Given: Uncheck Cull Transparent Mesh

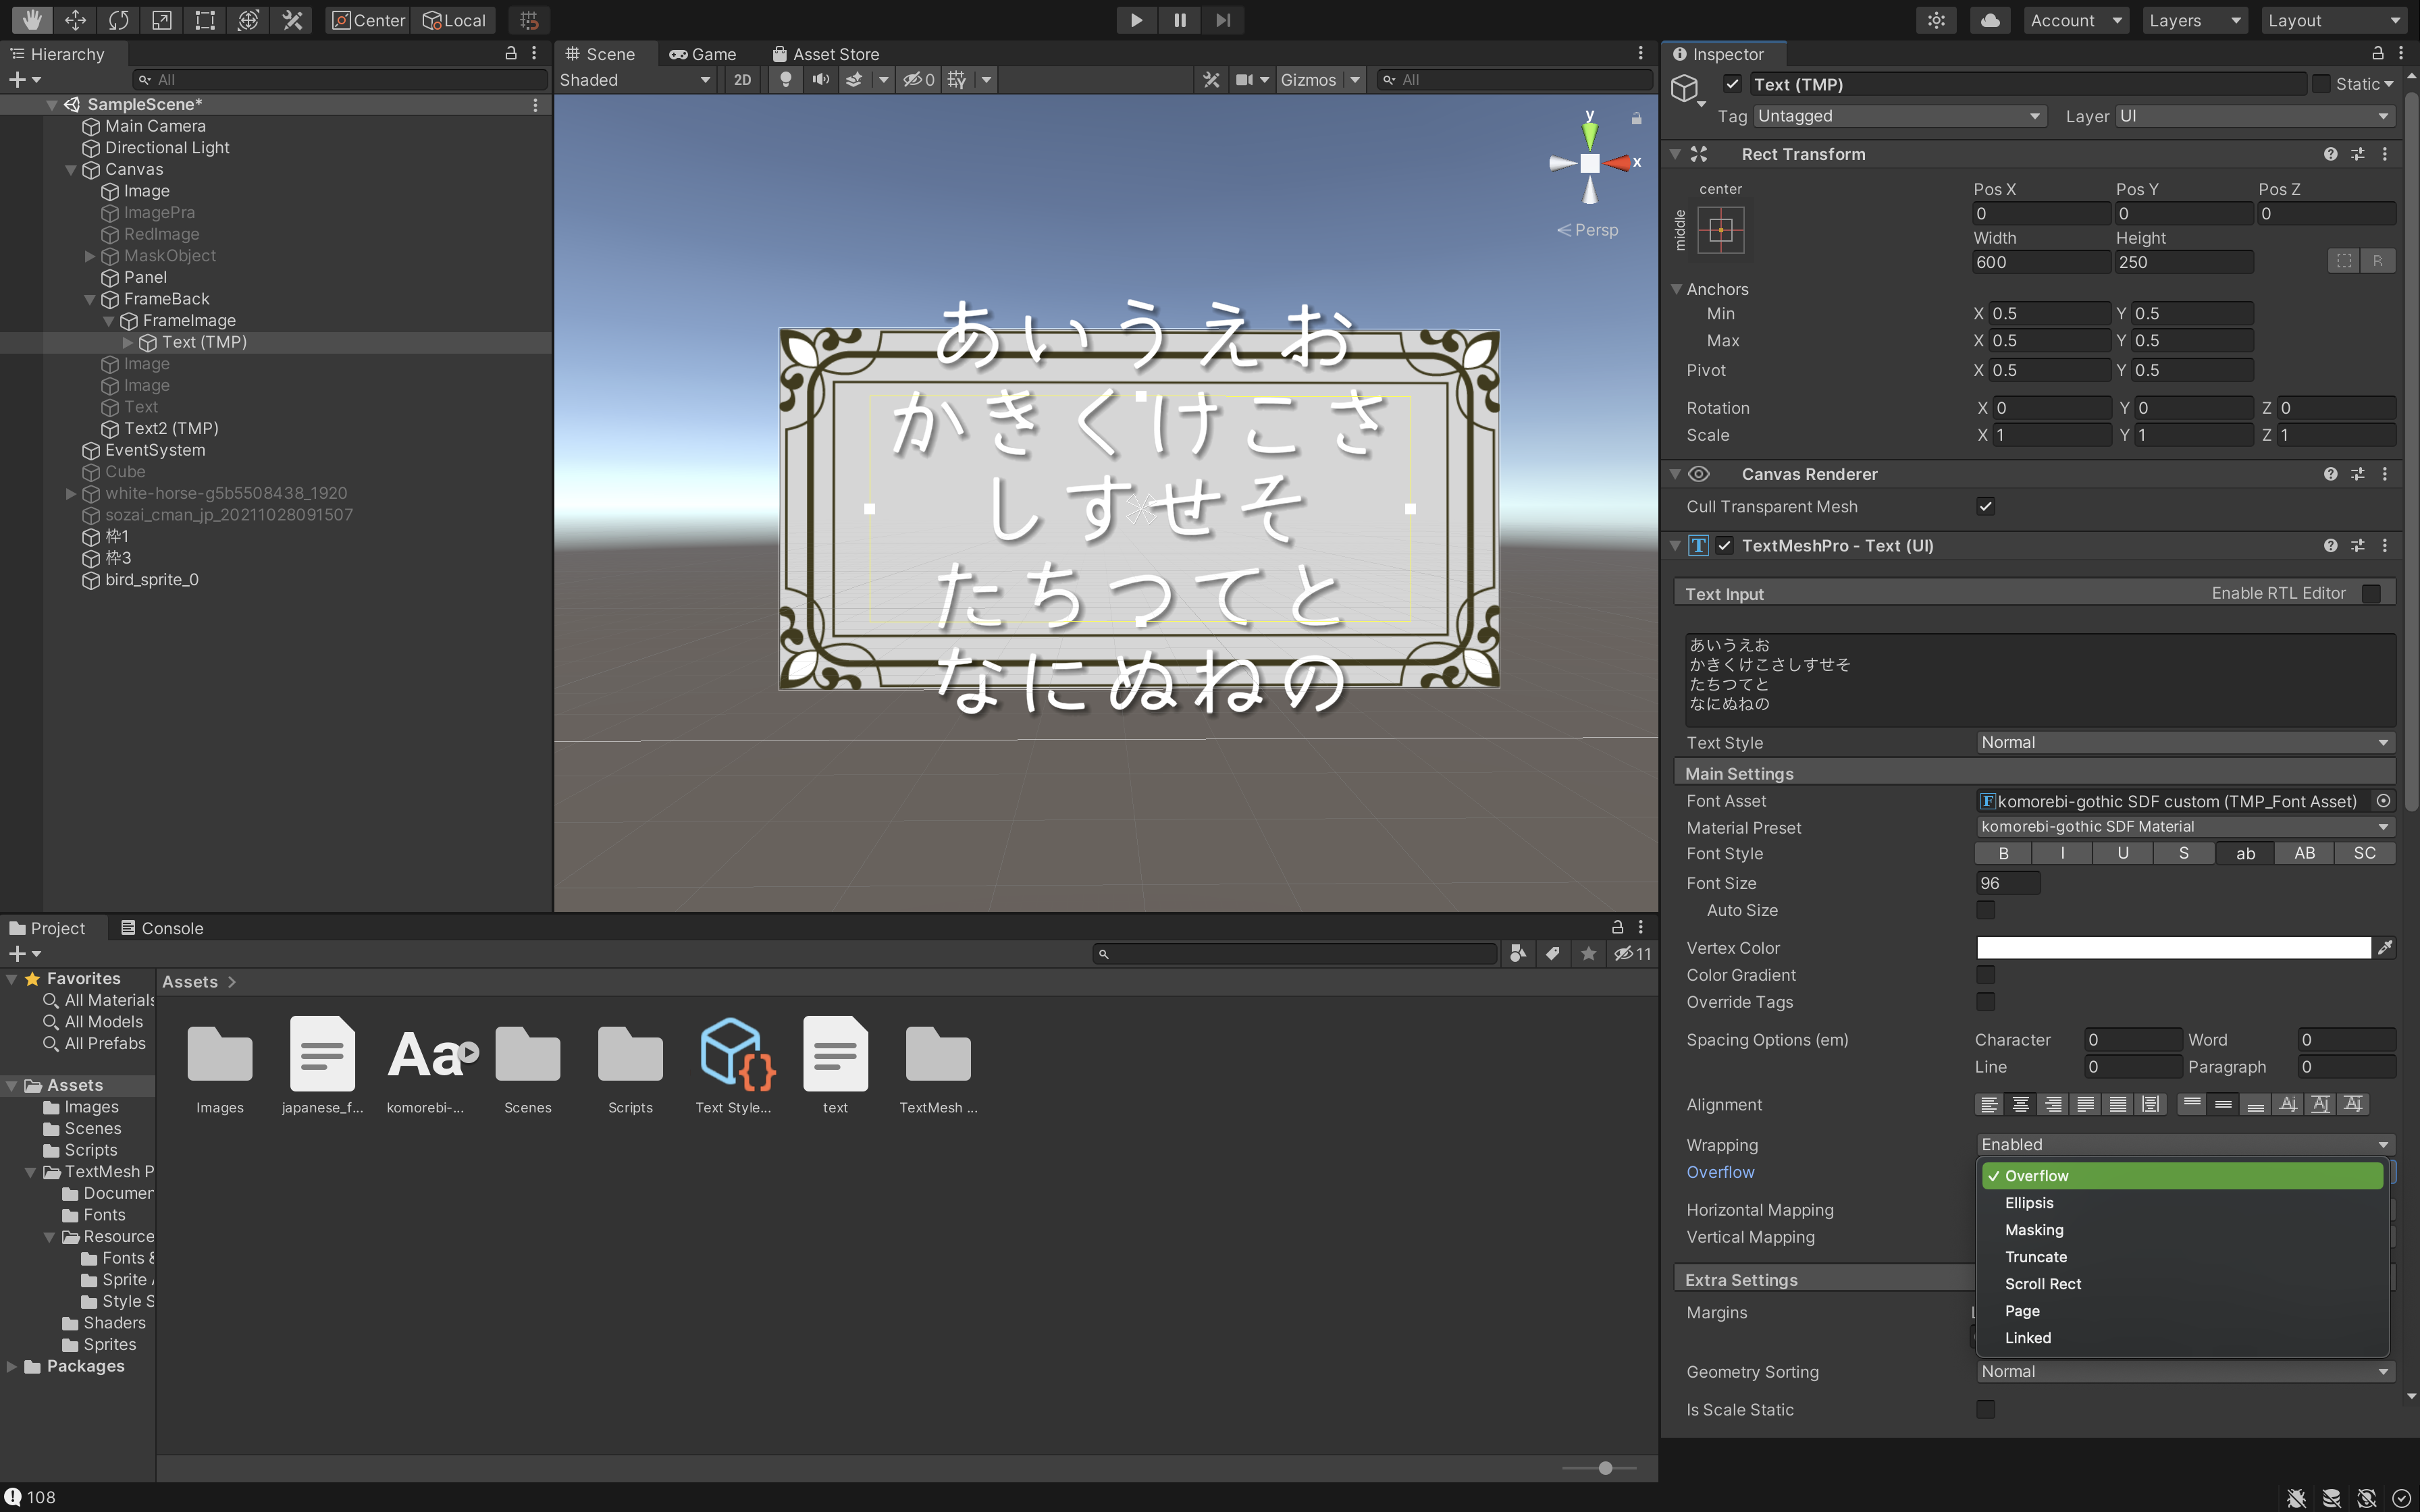Looking at the screenshot, I should coord(1985,506).
